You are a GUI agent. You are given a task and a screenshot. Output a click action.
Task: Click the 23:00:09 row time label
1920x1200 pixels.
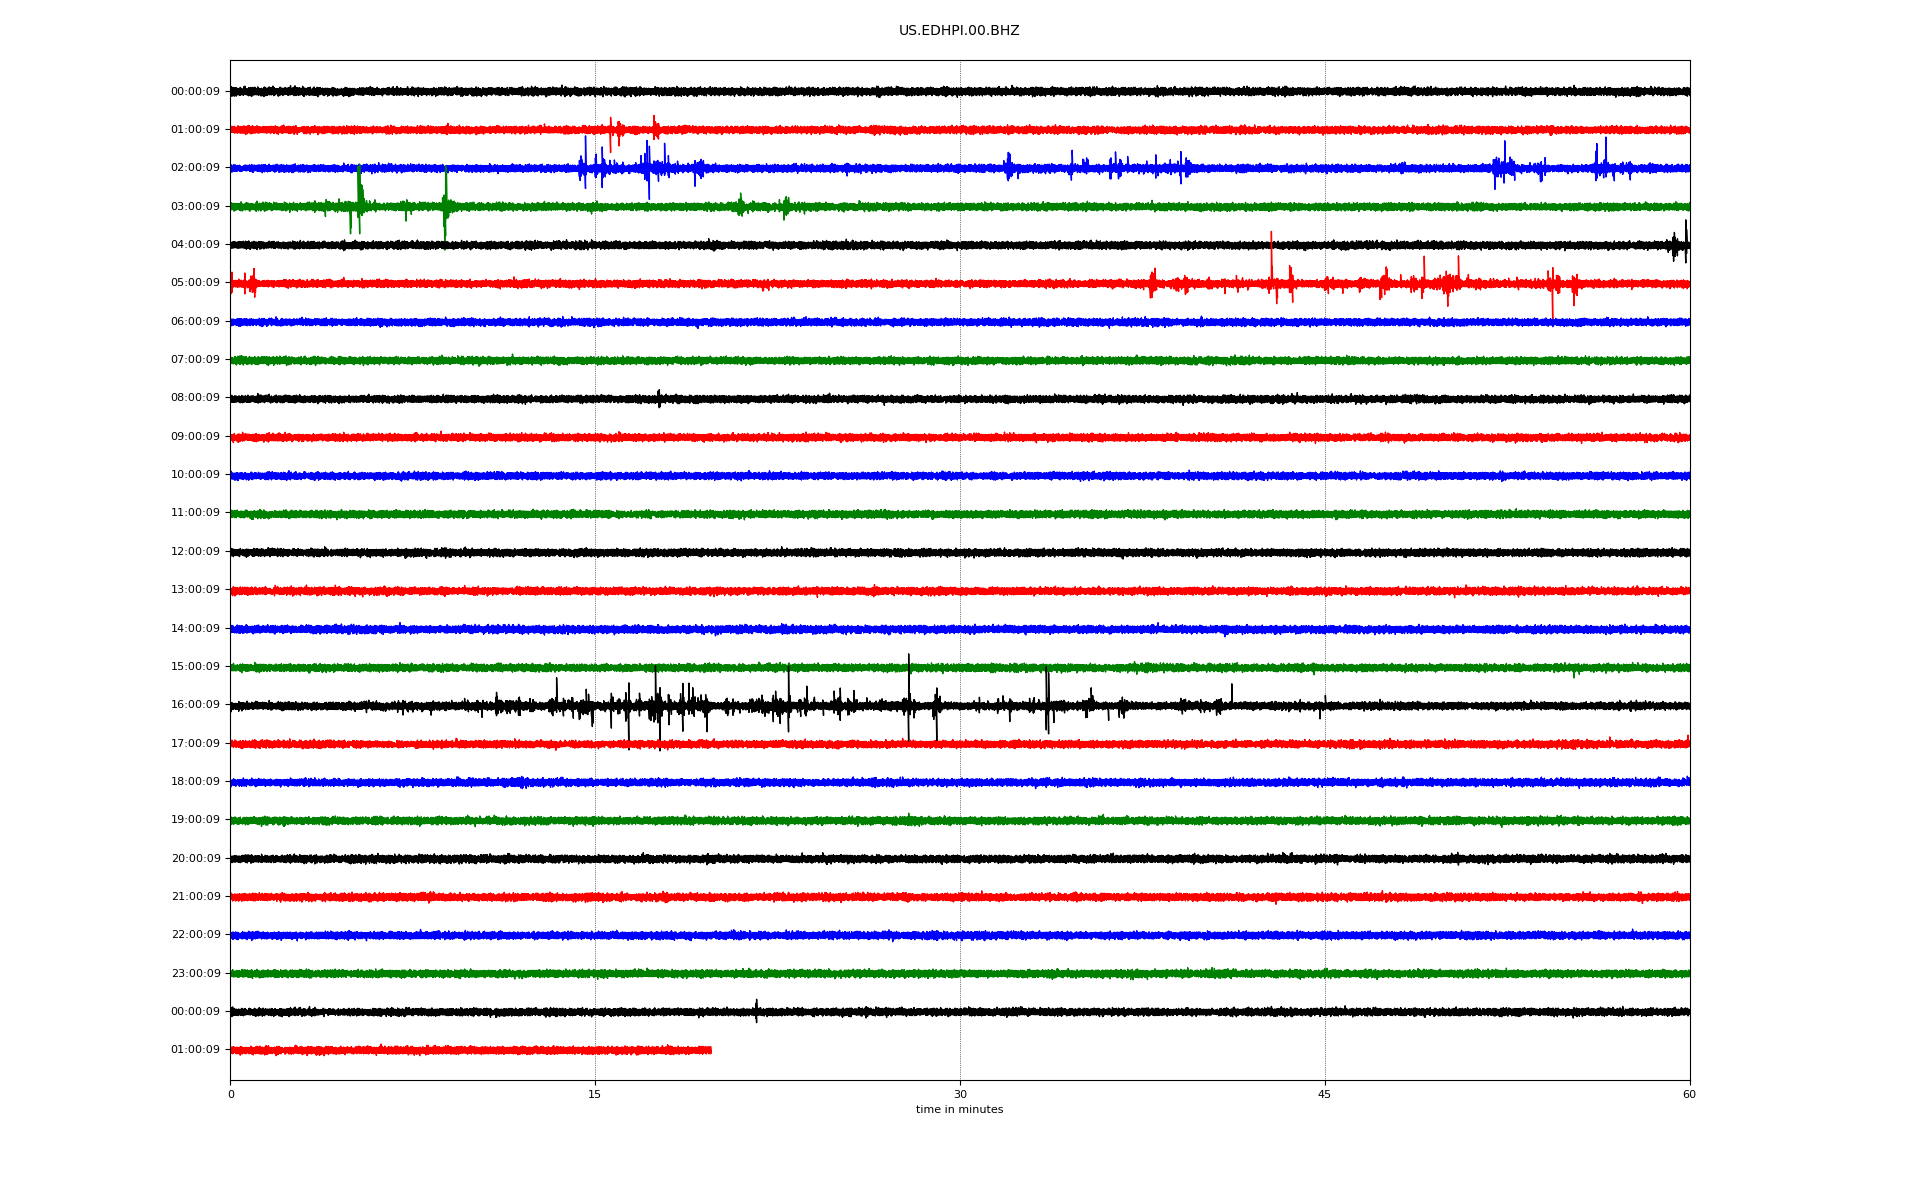195,973
